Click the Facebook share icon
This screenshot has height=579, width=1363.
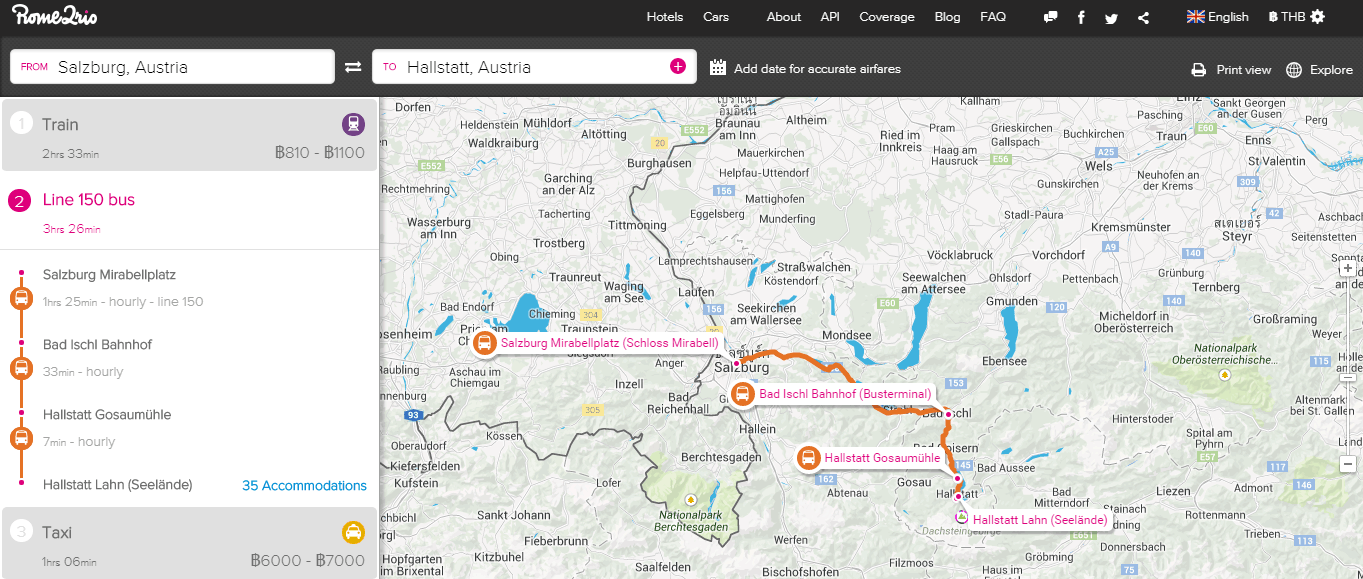[1081, 17]
